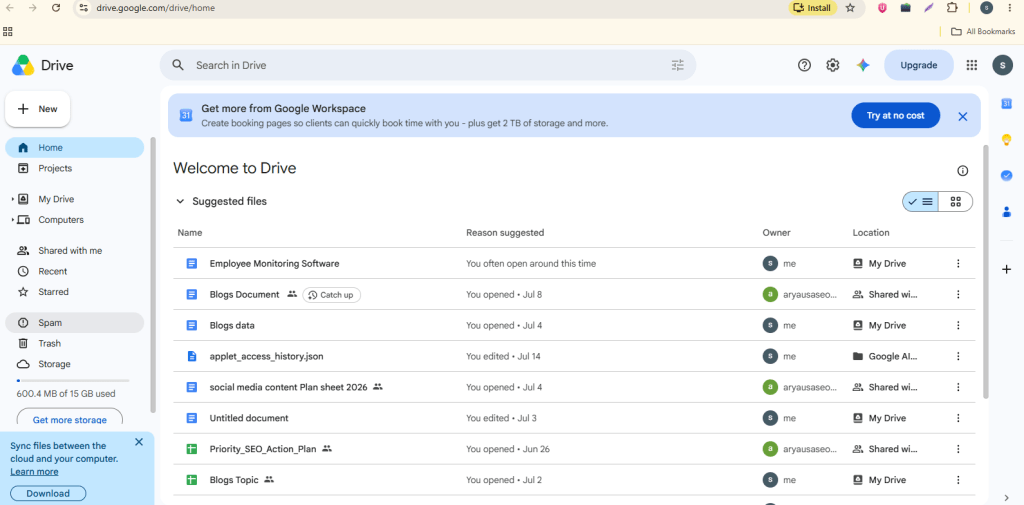Dismiss the Google Workspace banner
The image size is (1024, 505).
coord(962,116)
